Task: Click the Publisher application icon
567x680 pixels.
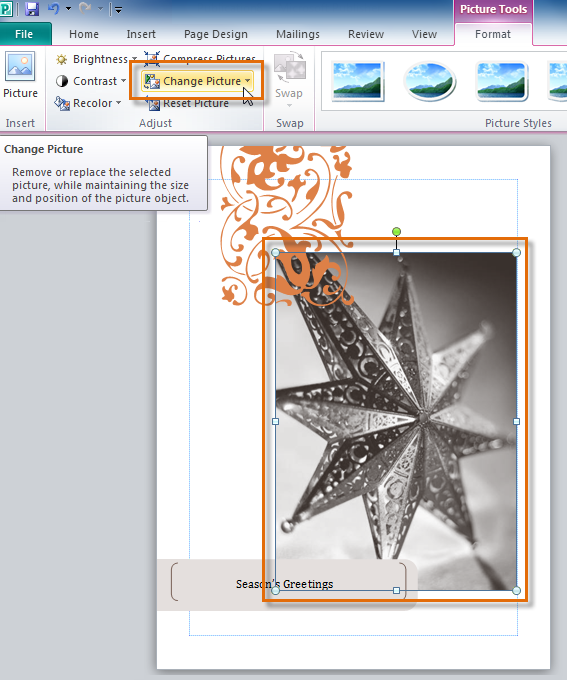Action: click(6, 9)
